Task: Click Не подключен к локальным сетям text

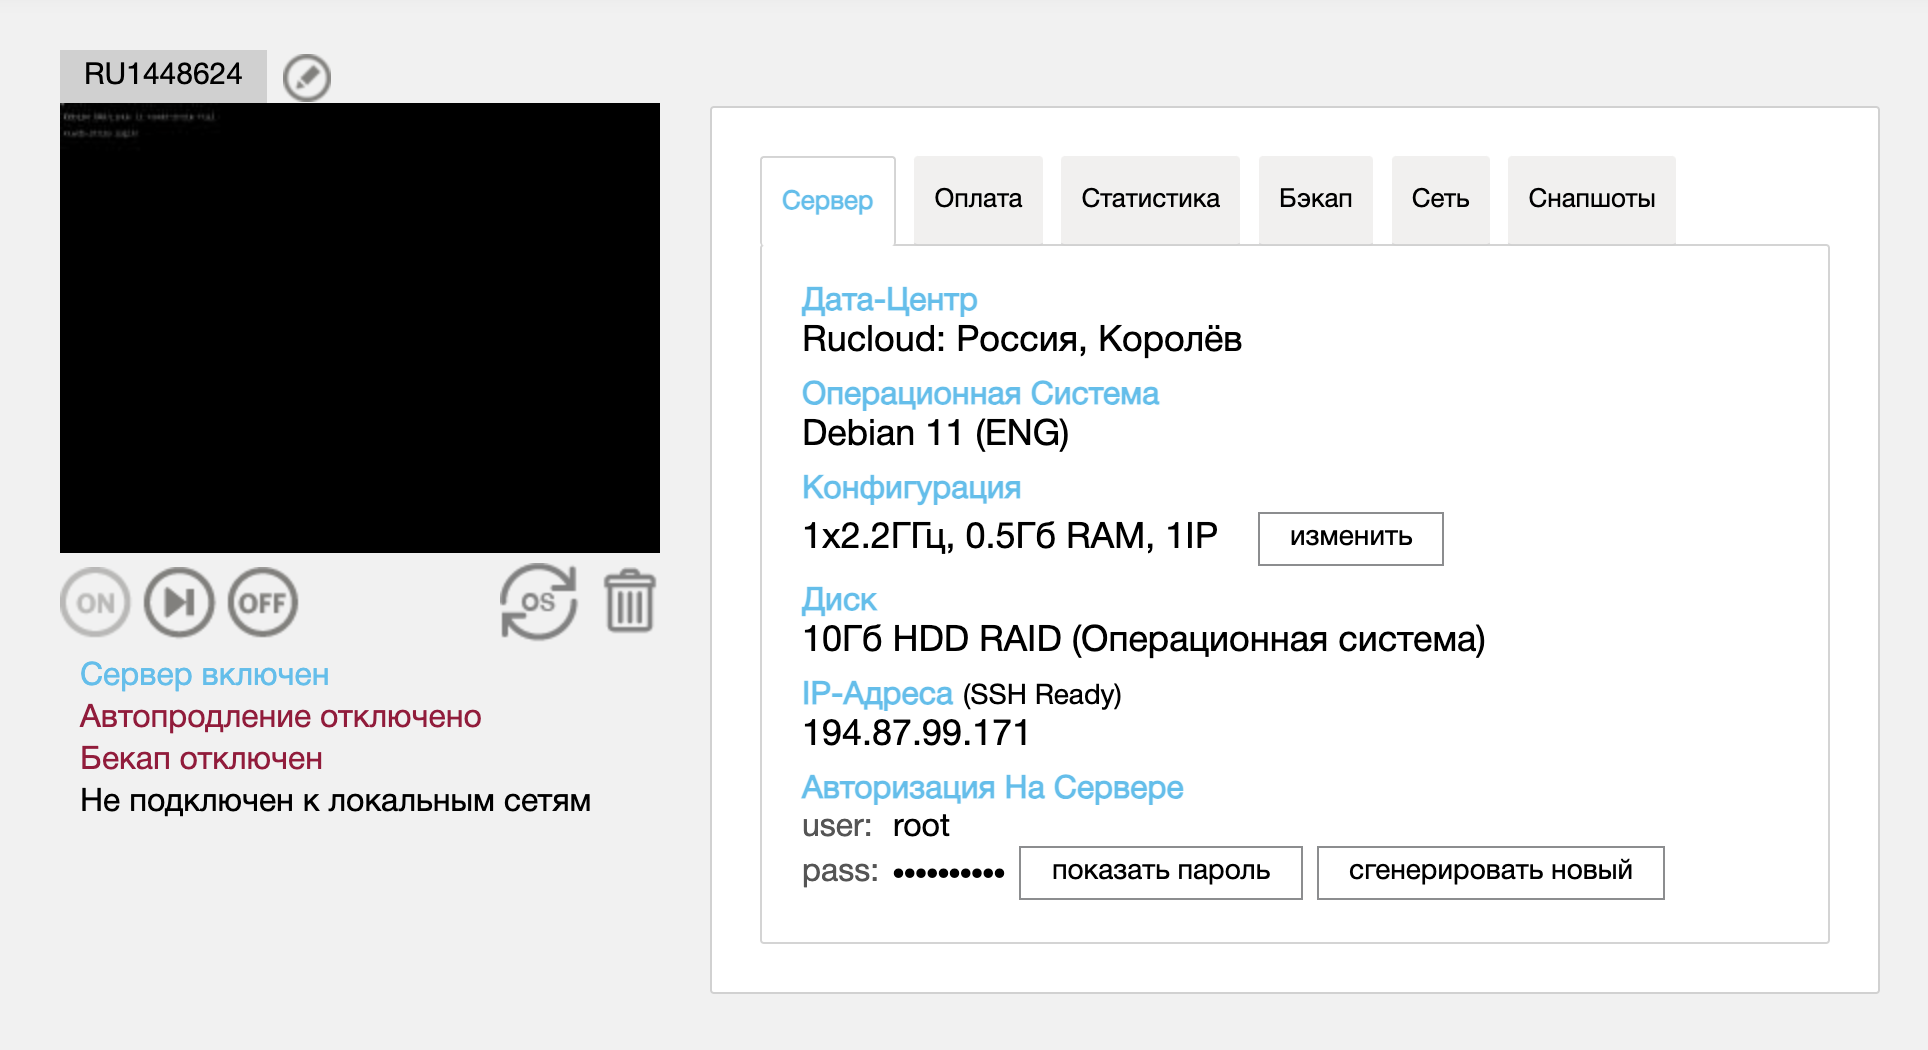Action: tap(335, 800)
